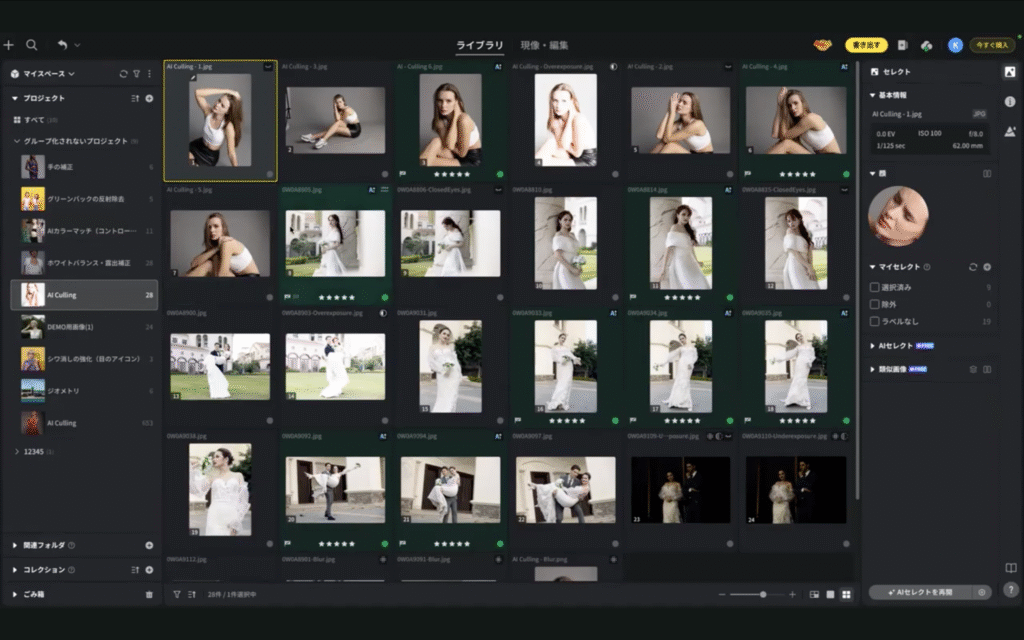Click the yellow 書き出す export button

(866, 45)
